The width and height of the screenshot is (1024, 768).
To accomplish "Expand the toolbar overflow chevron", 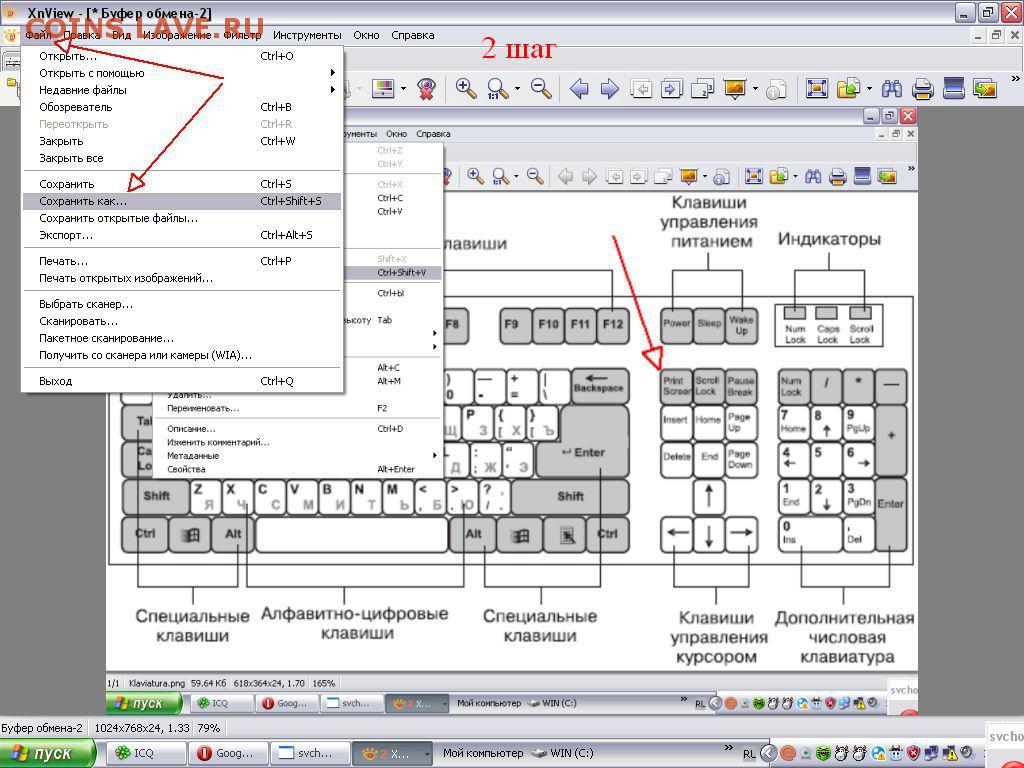I will pyautogui.click(x=1015, y=80).
